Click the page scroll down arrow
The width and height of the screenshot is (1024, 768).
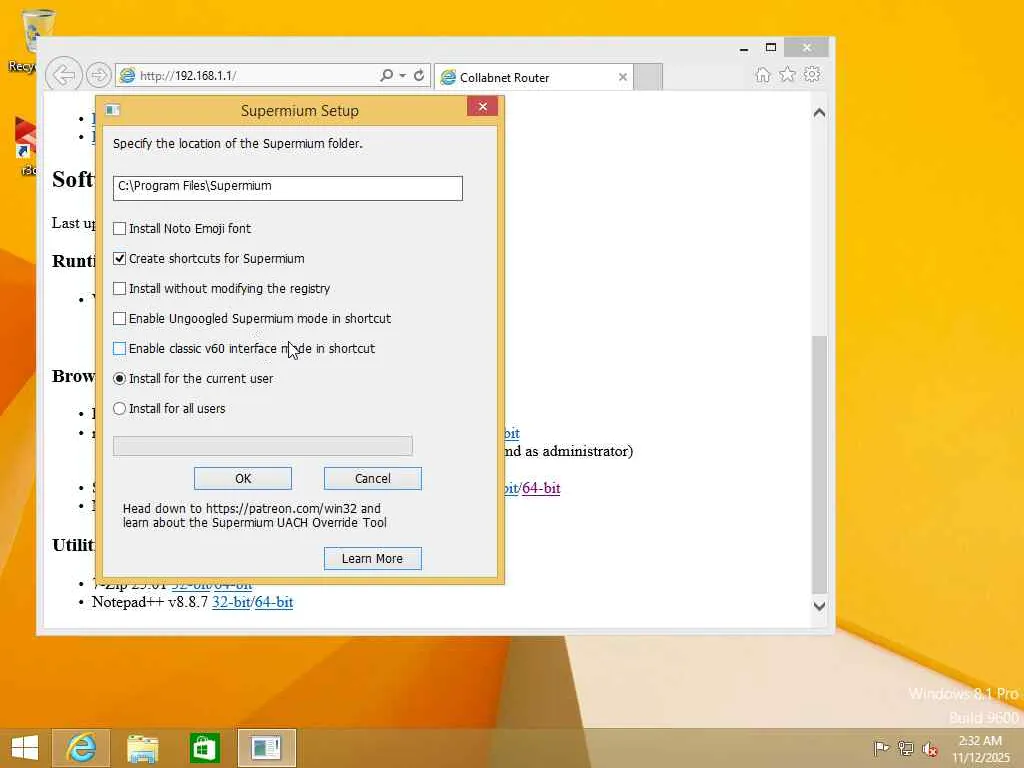coord(820,606)
